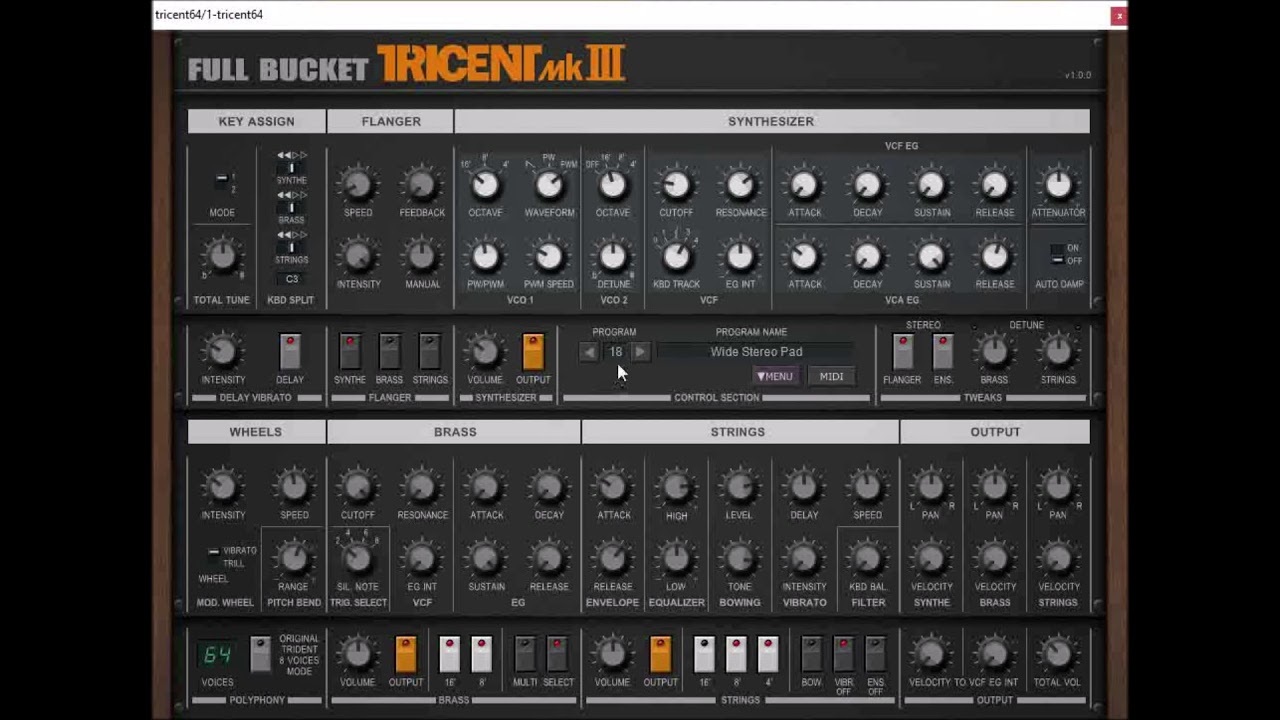Click the Tweaks BRASS detune knob
Viewport: 1280px width, 720px height.
pos(993,351)
